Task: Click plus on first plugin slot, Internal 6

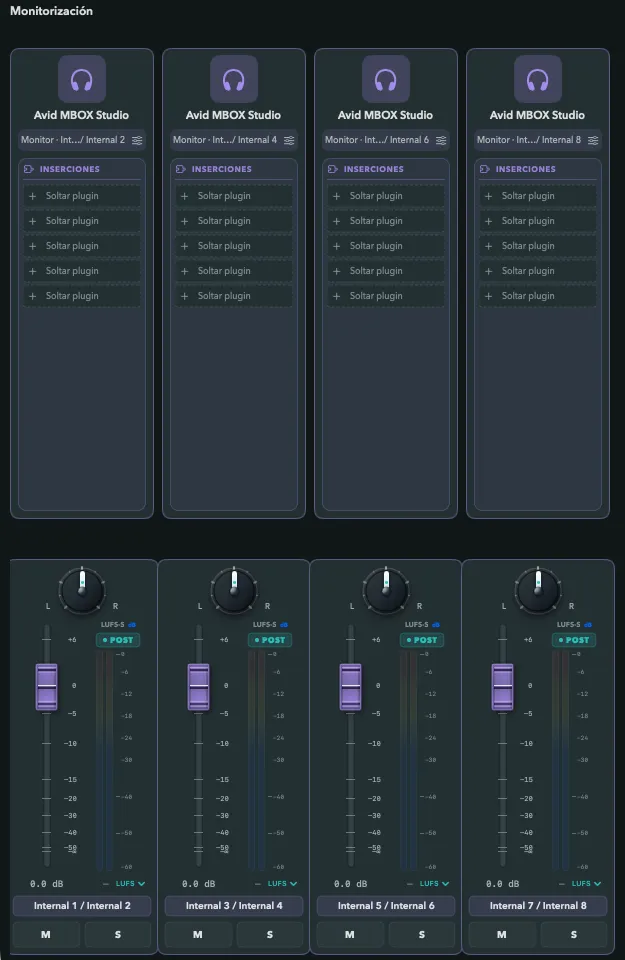Action: tap(336, 196)
